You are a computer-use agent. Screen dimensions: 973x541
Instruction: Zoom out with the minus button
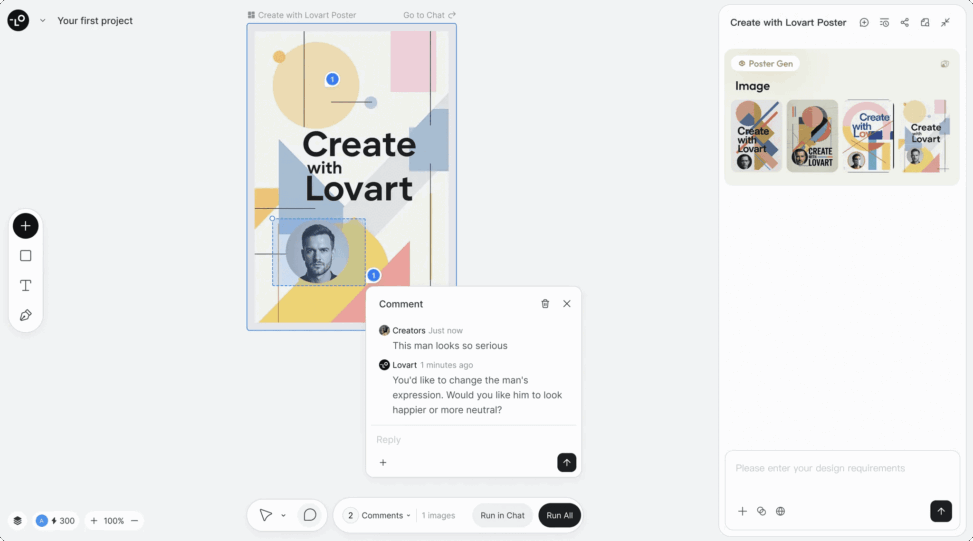[x=134, y=521]
